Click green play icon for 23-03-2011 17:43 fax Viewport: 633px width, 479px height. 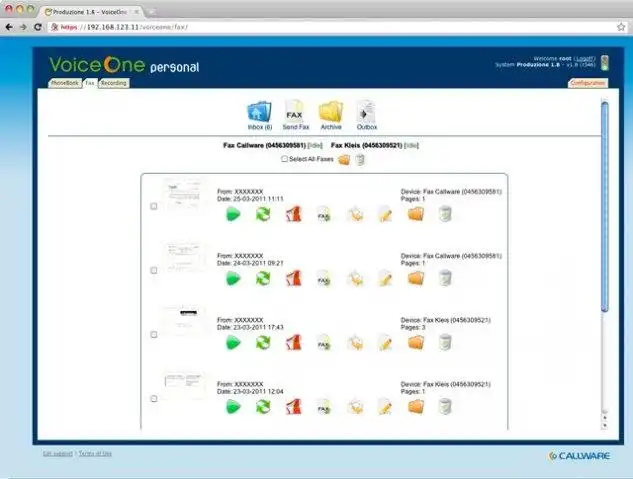point(233,343)
